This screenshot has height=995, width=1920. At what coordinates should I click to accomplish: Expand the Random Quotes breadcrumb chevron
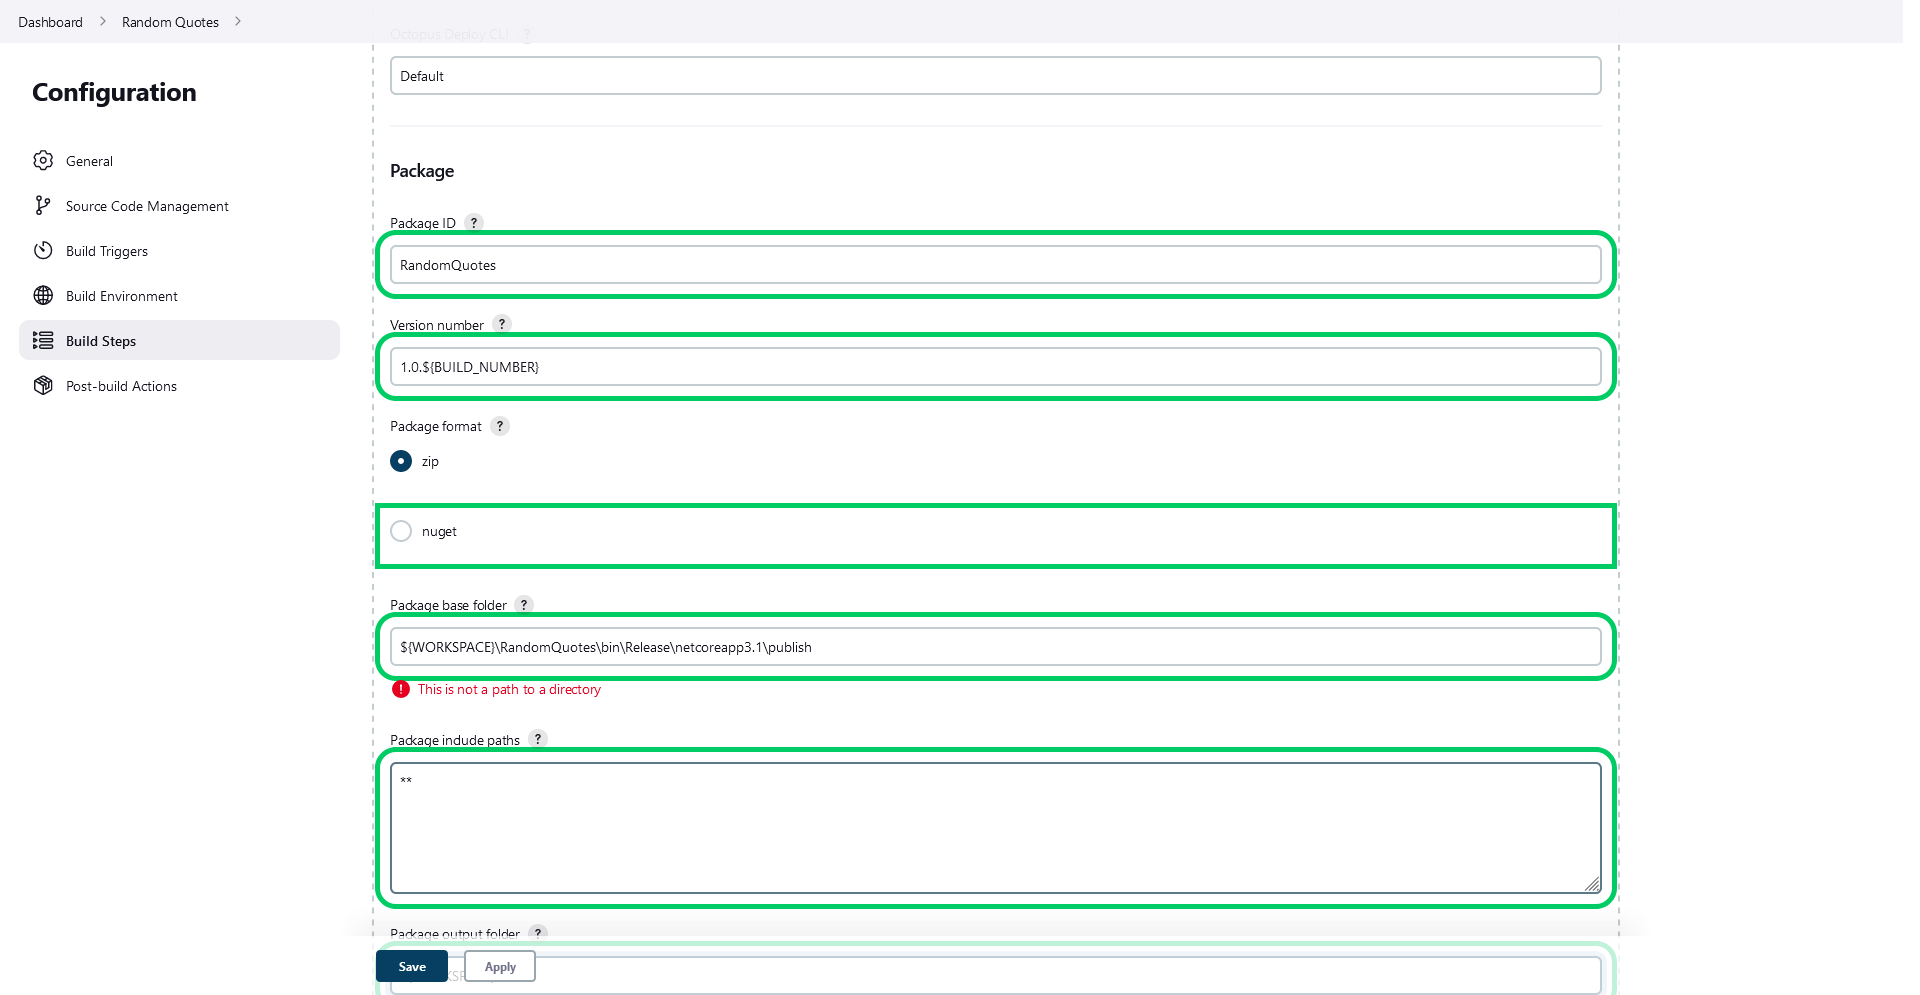(x=238, y=21)
